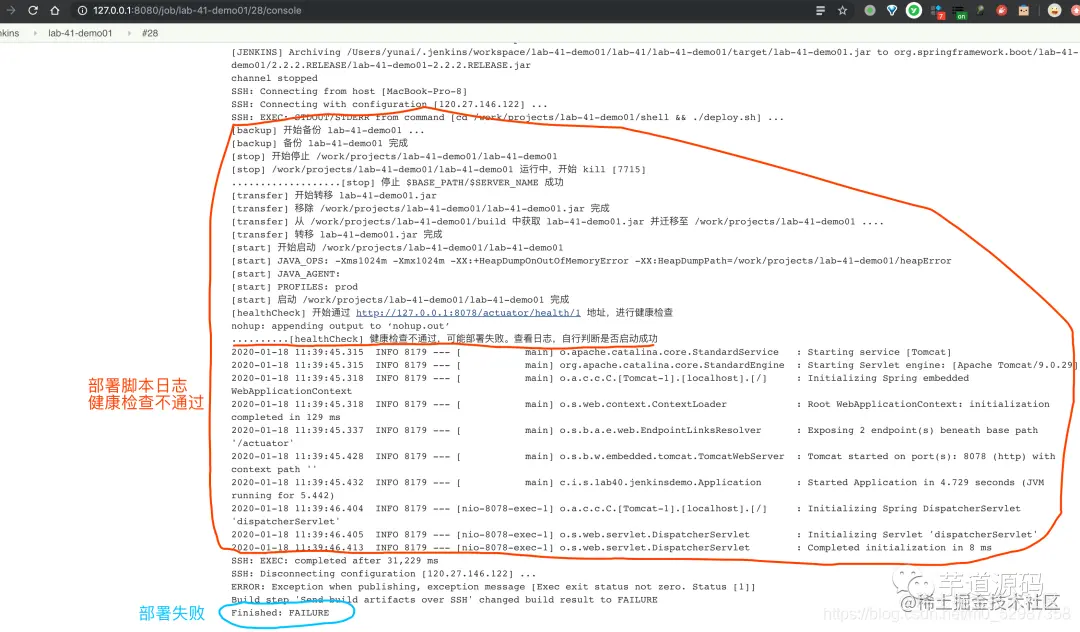The image size is (1080, 632).
Task: Click '[stop]' line mentioning kill [7715]
Action: (x=438, y=169)
